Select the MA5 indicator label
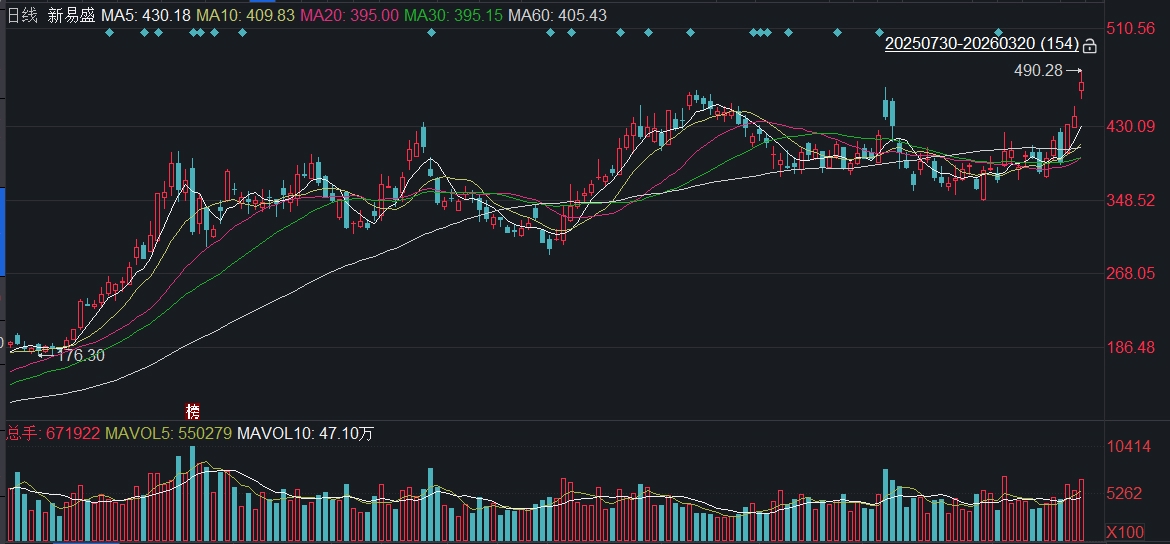This screenshot has height=544, width=1170. tap(145, 15)
